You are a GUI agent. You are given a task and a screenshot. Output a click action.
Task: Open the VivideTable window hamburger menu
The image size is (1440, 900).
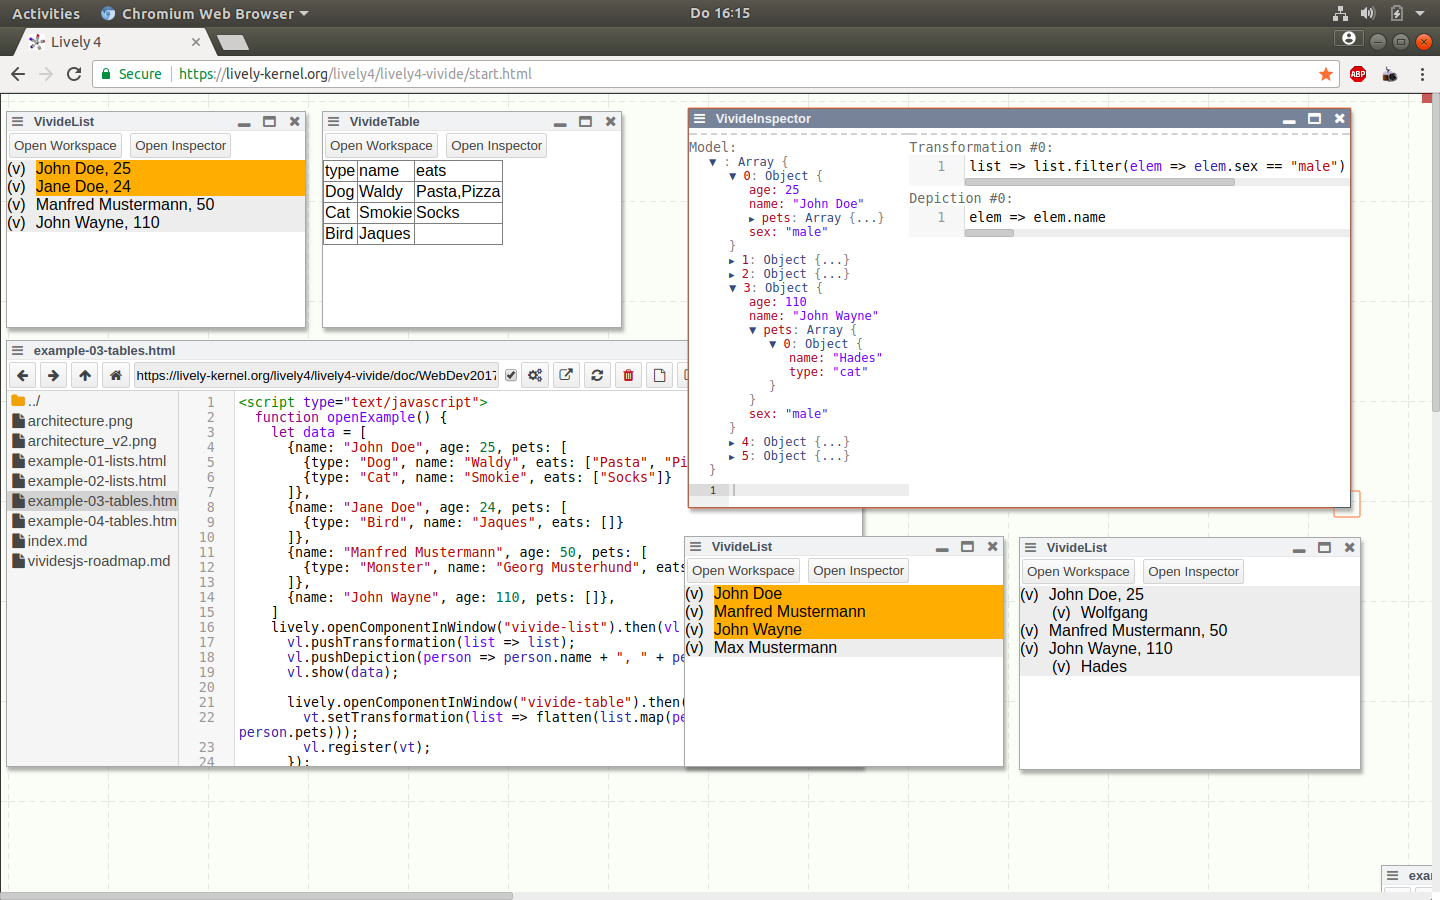point(334,121)
